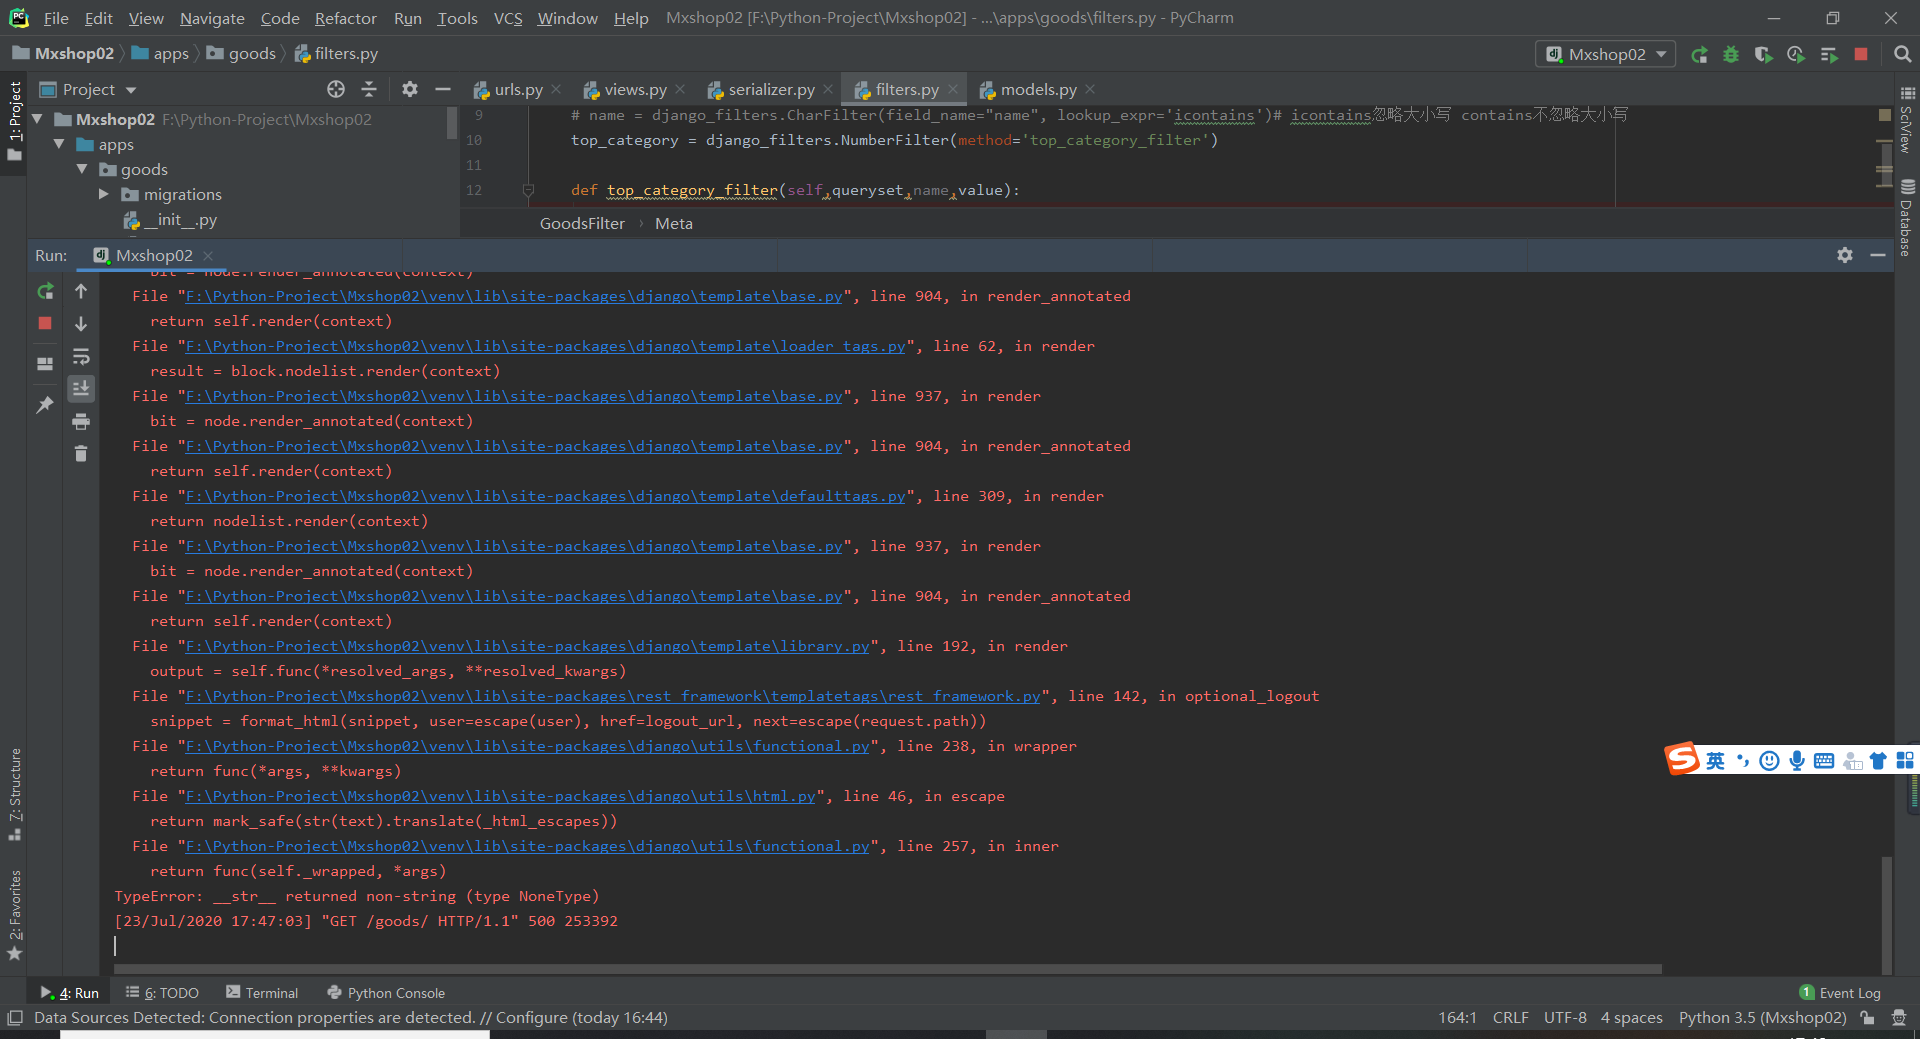
Task: Run Mxshop02 with coverage
Action: 1763,55
